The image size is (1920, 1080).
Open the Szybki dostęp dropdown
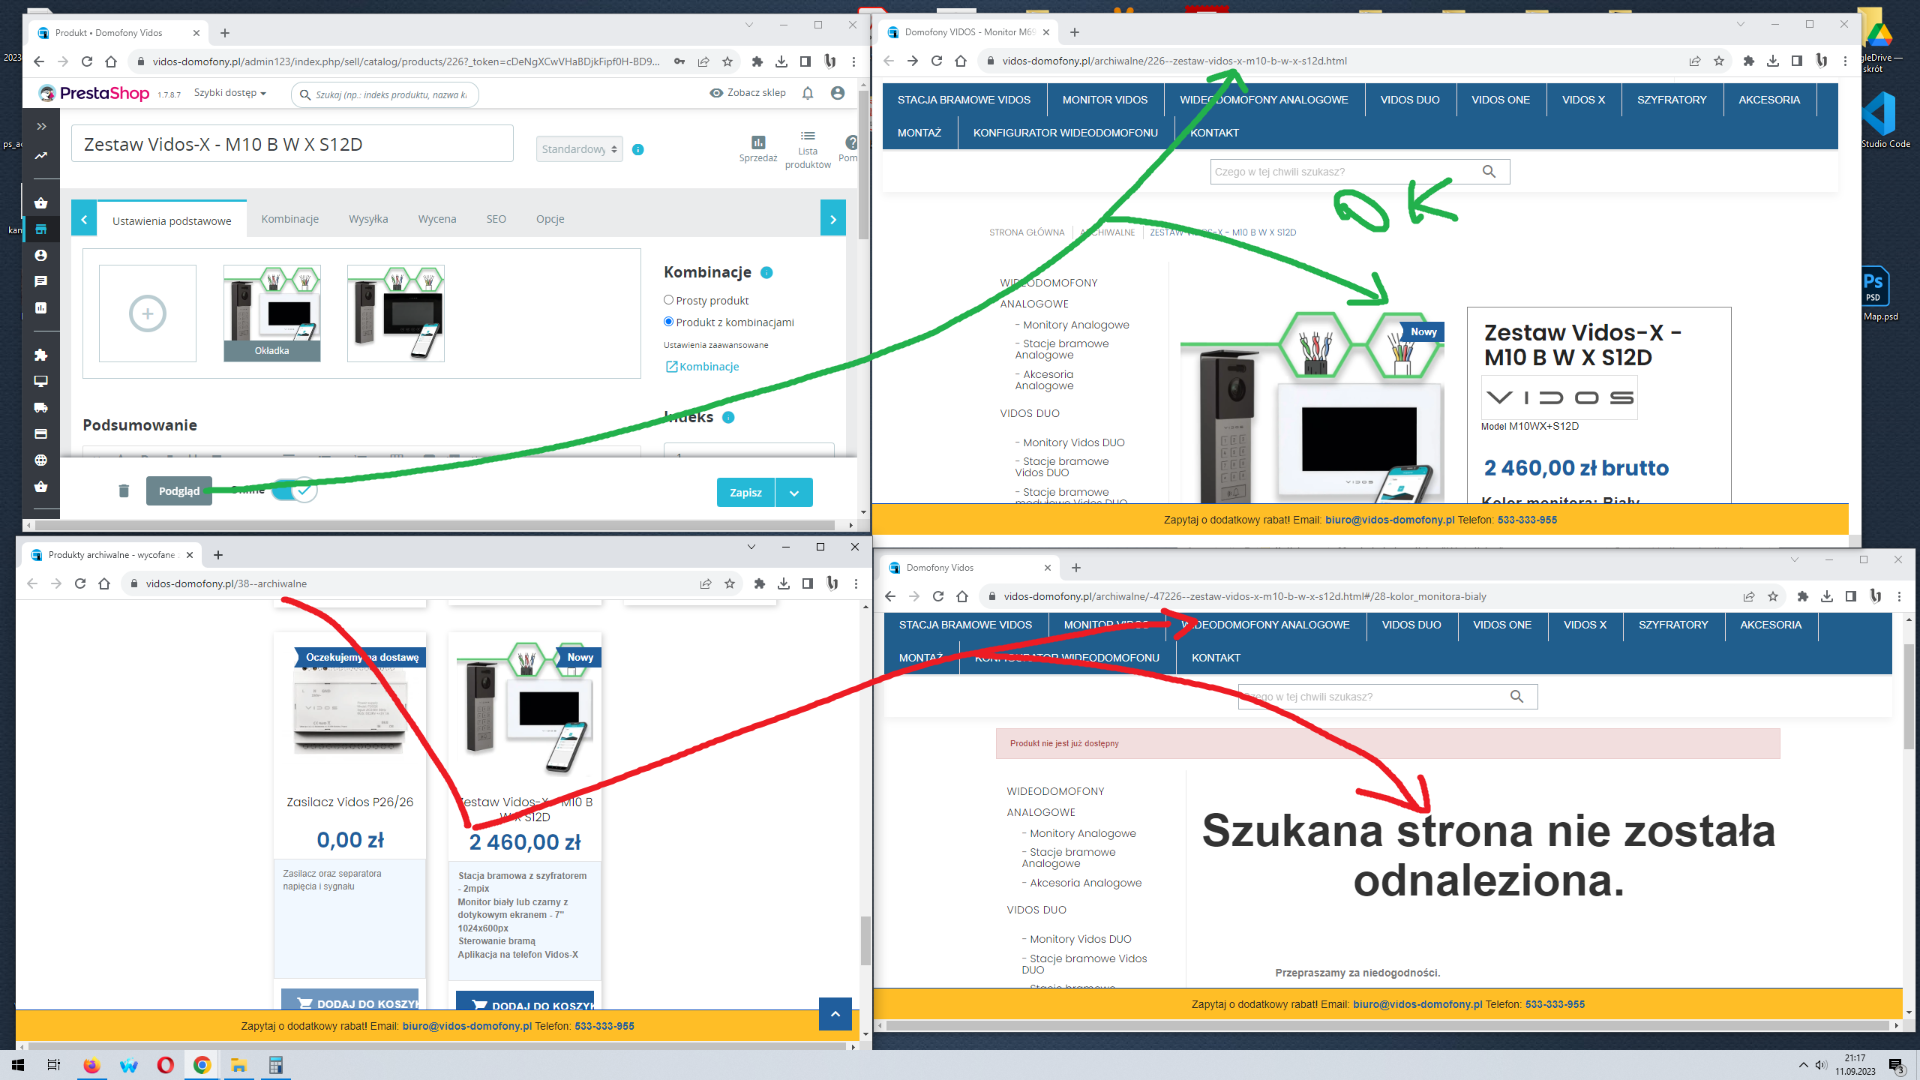(230, 93)
